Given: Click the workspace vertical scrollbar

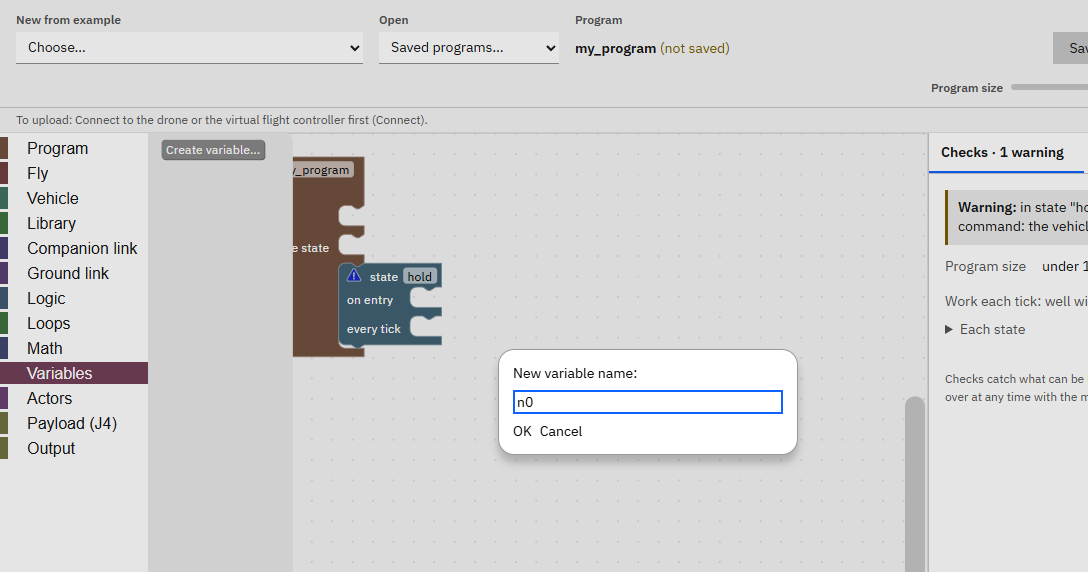Looking at the screenshot, I should point(915,484).
